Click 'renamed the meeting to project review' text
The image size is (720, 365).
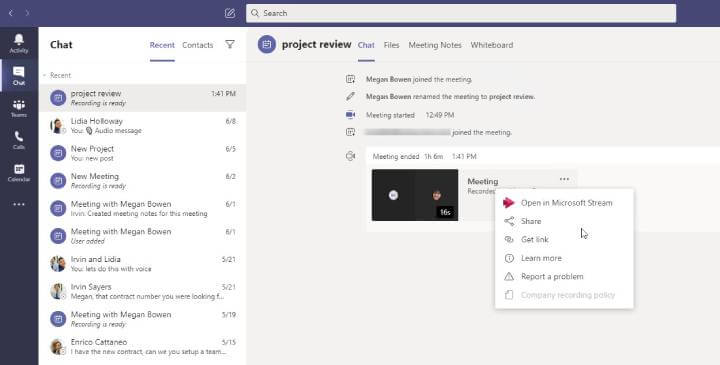click(474, 97)
